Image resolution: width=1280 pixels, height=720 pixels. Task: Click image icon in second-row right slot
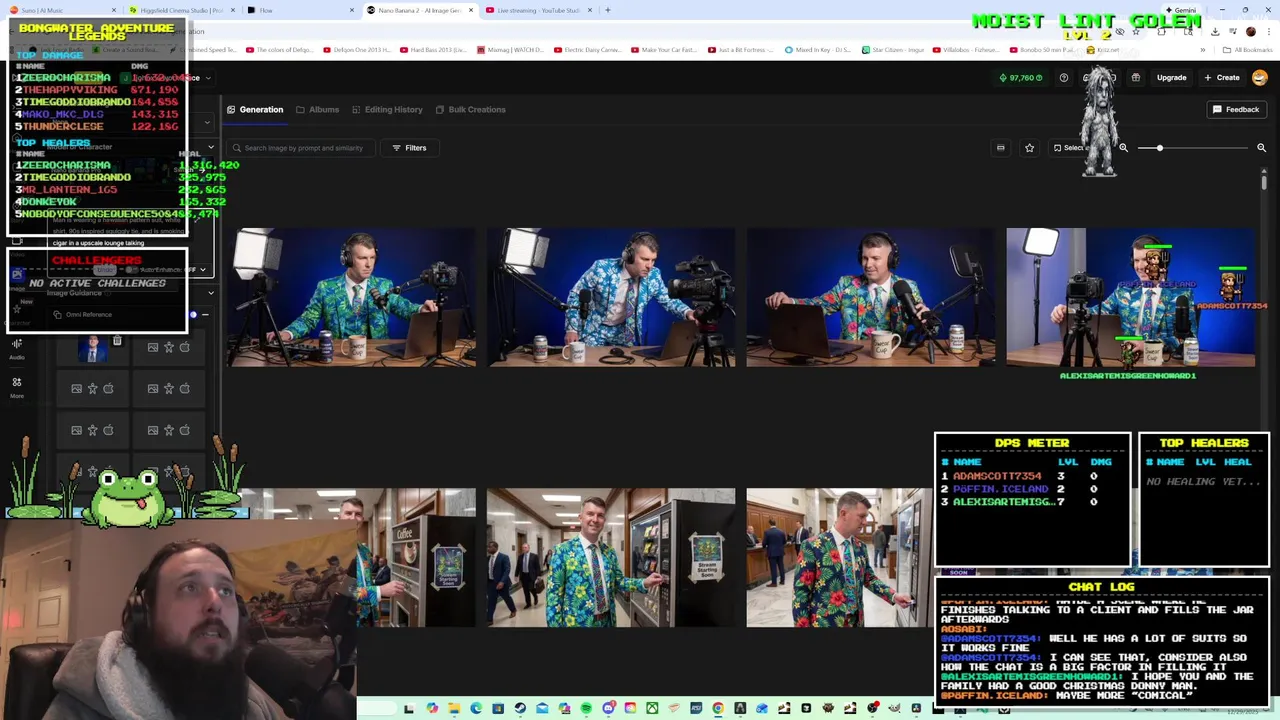[152, 389]
